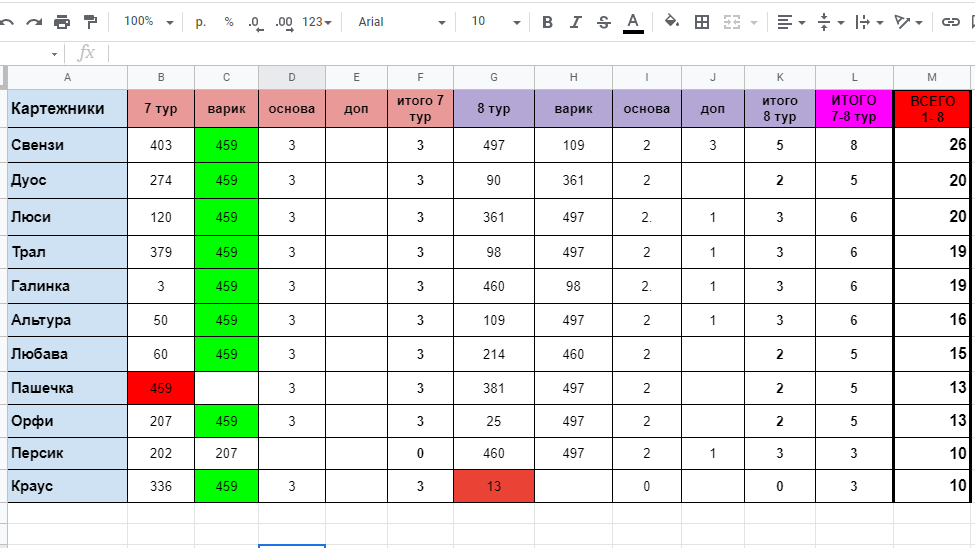
Task: Print the spreadsheet with printer icon
Action: [x=62, y=22]
